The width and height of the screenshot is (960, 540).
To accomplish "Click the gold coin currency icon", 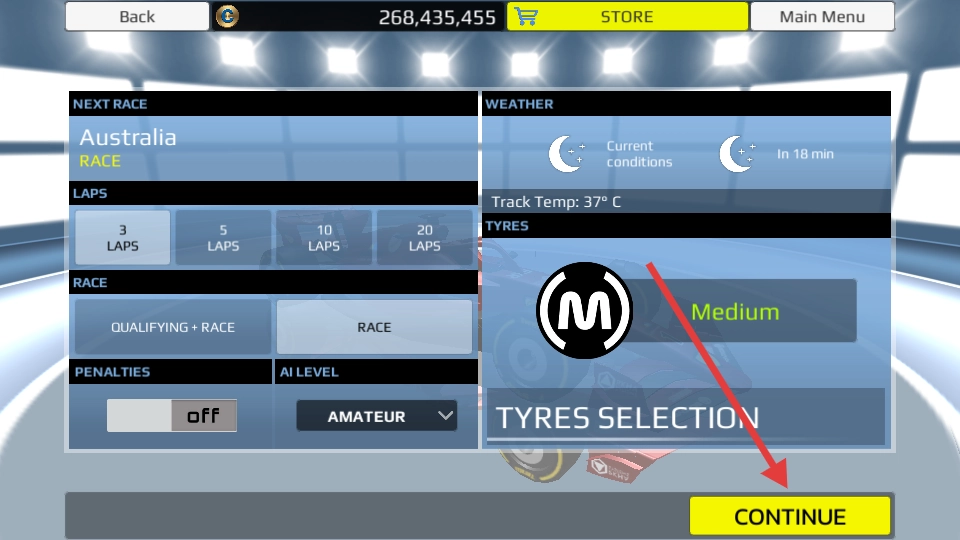I will tap(227, 17).
